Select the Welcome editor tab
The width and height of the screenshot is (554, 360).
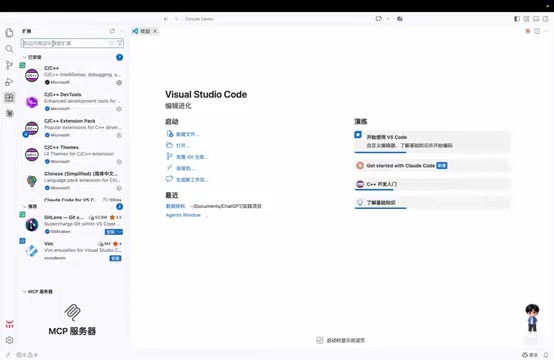pos(145,31)
